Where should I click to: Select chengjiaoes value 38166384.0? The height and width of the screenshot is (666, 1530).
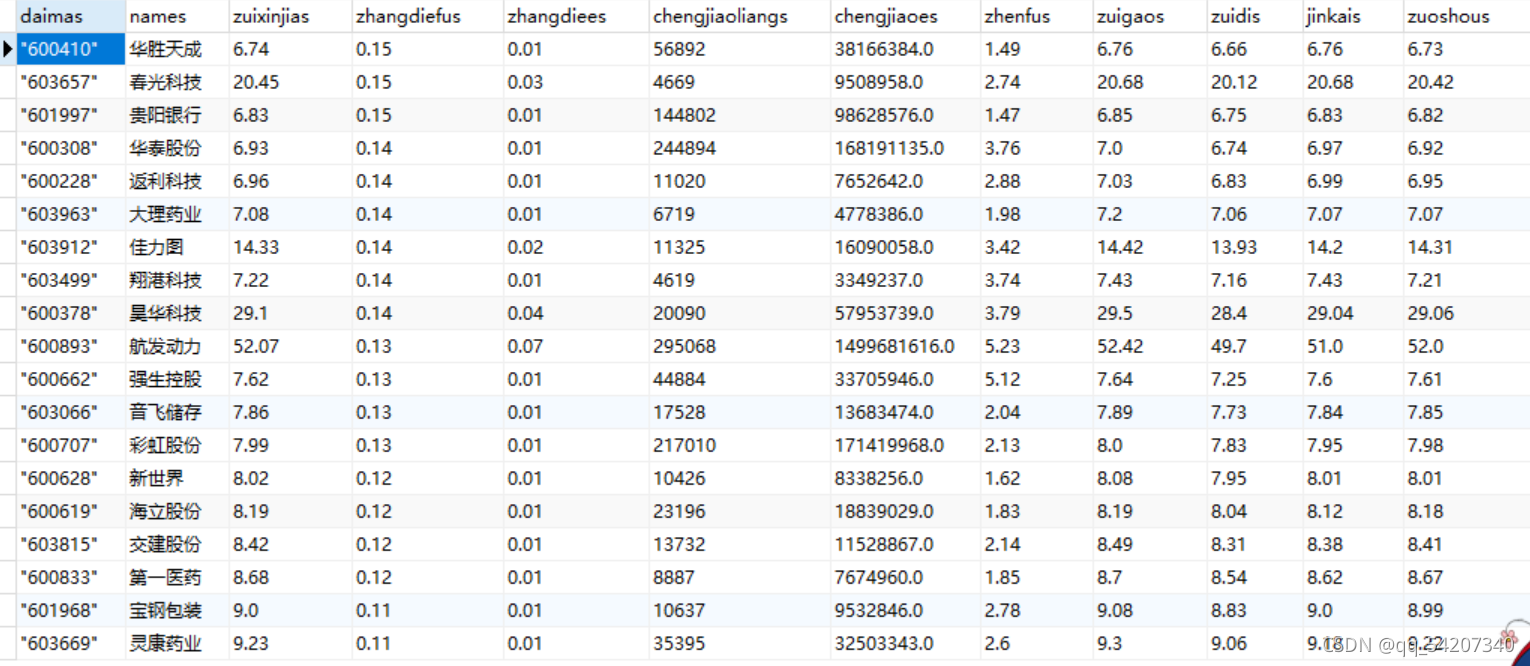click(905, 49)
